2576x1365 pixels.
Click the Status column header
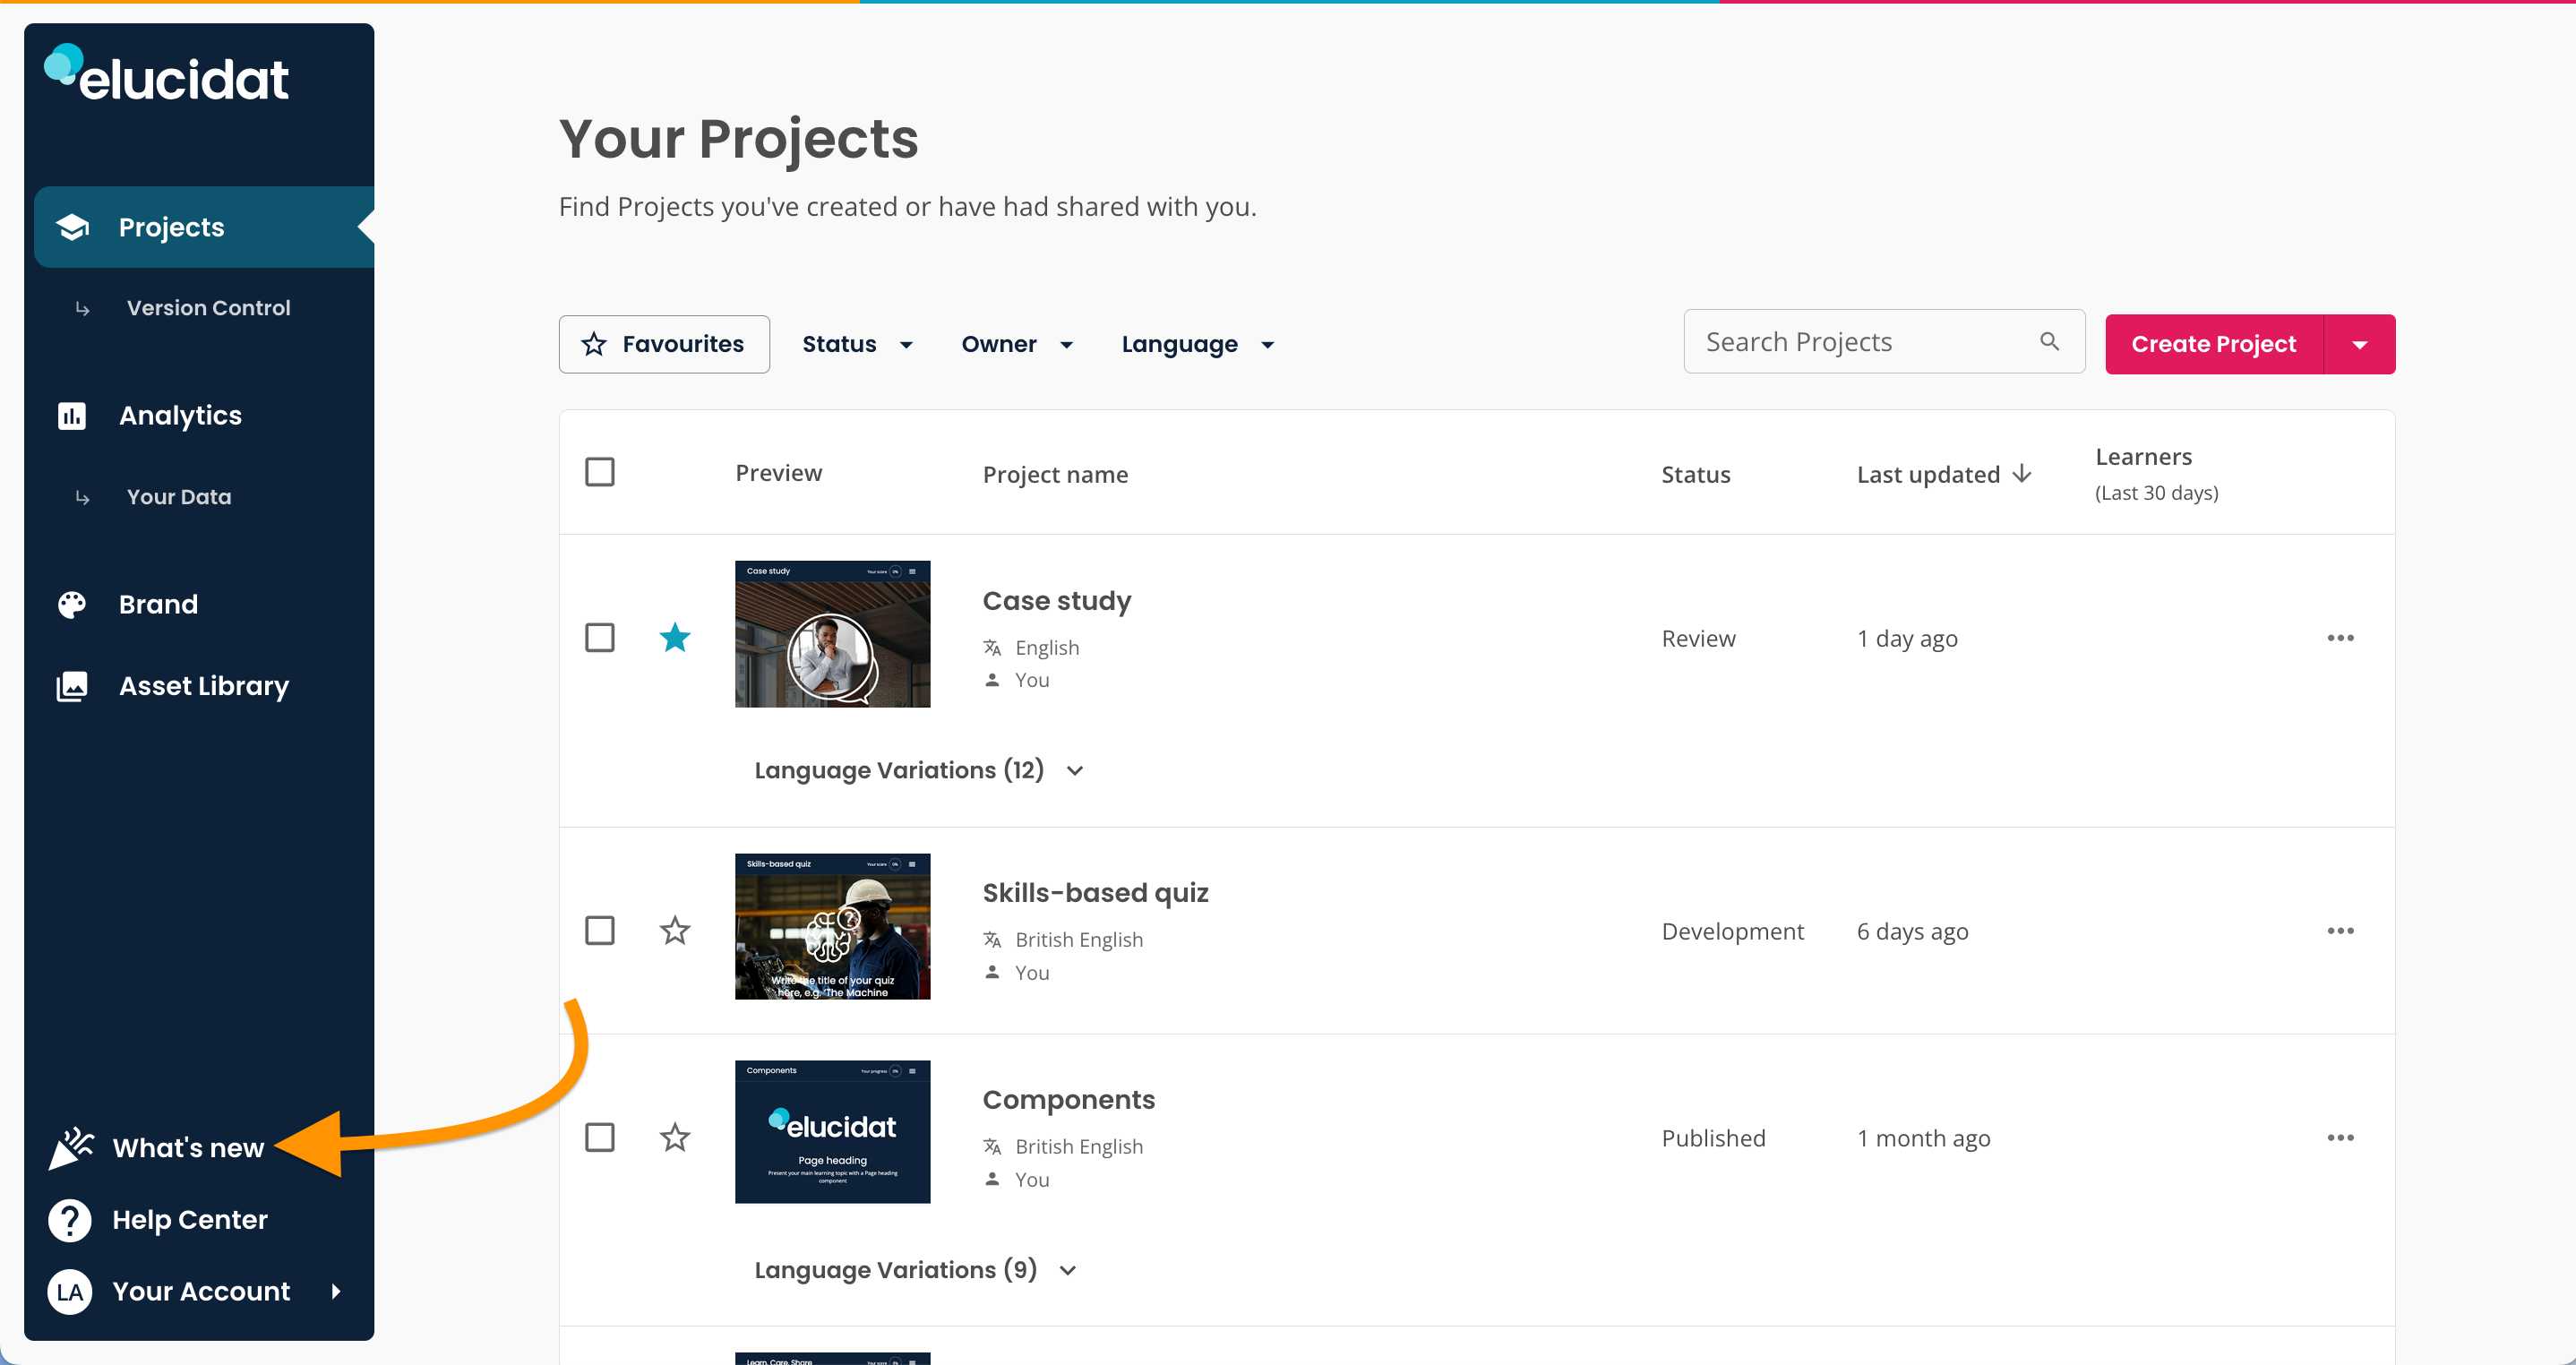(1695, 474)
